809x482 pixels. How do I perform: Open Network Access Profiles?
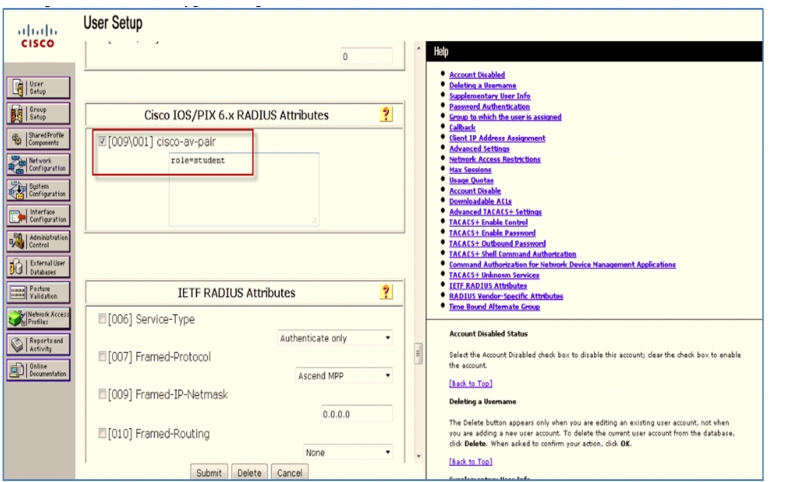[x=38, y=318]
